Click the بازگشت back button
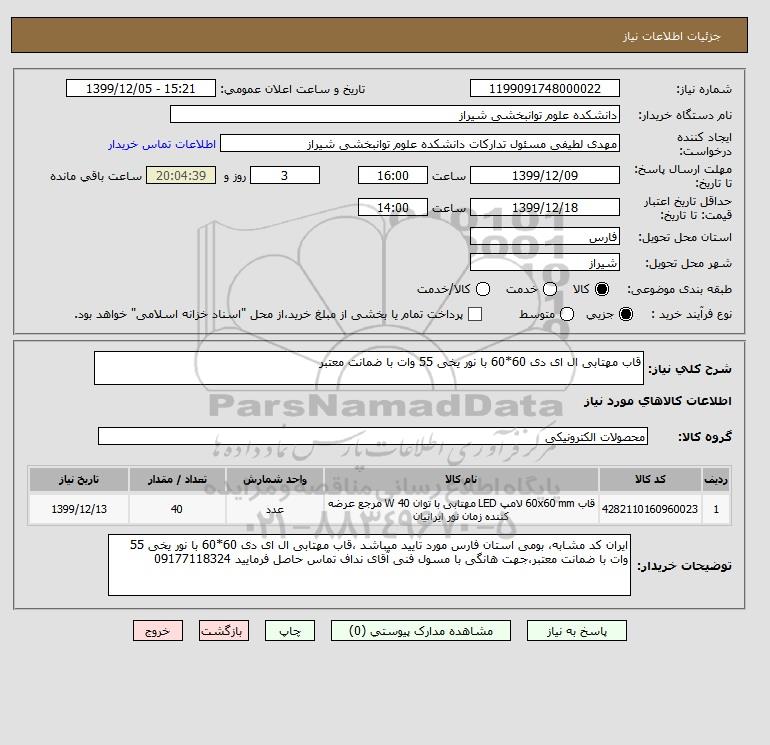The height and width of the screenshot is (745, 770). (223, 631)
